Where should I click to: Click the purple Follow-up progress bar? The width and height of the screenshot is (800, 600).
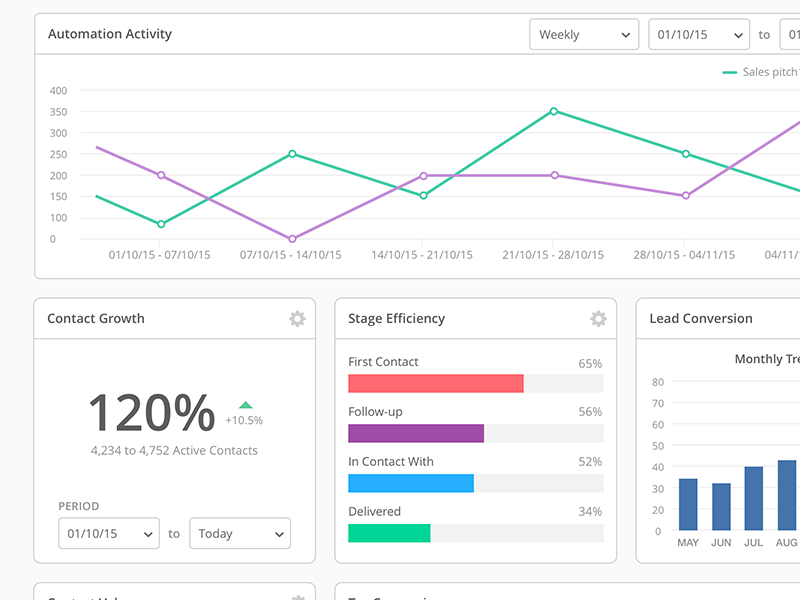tap(416, 434)
